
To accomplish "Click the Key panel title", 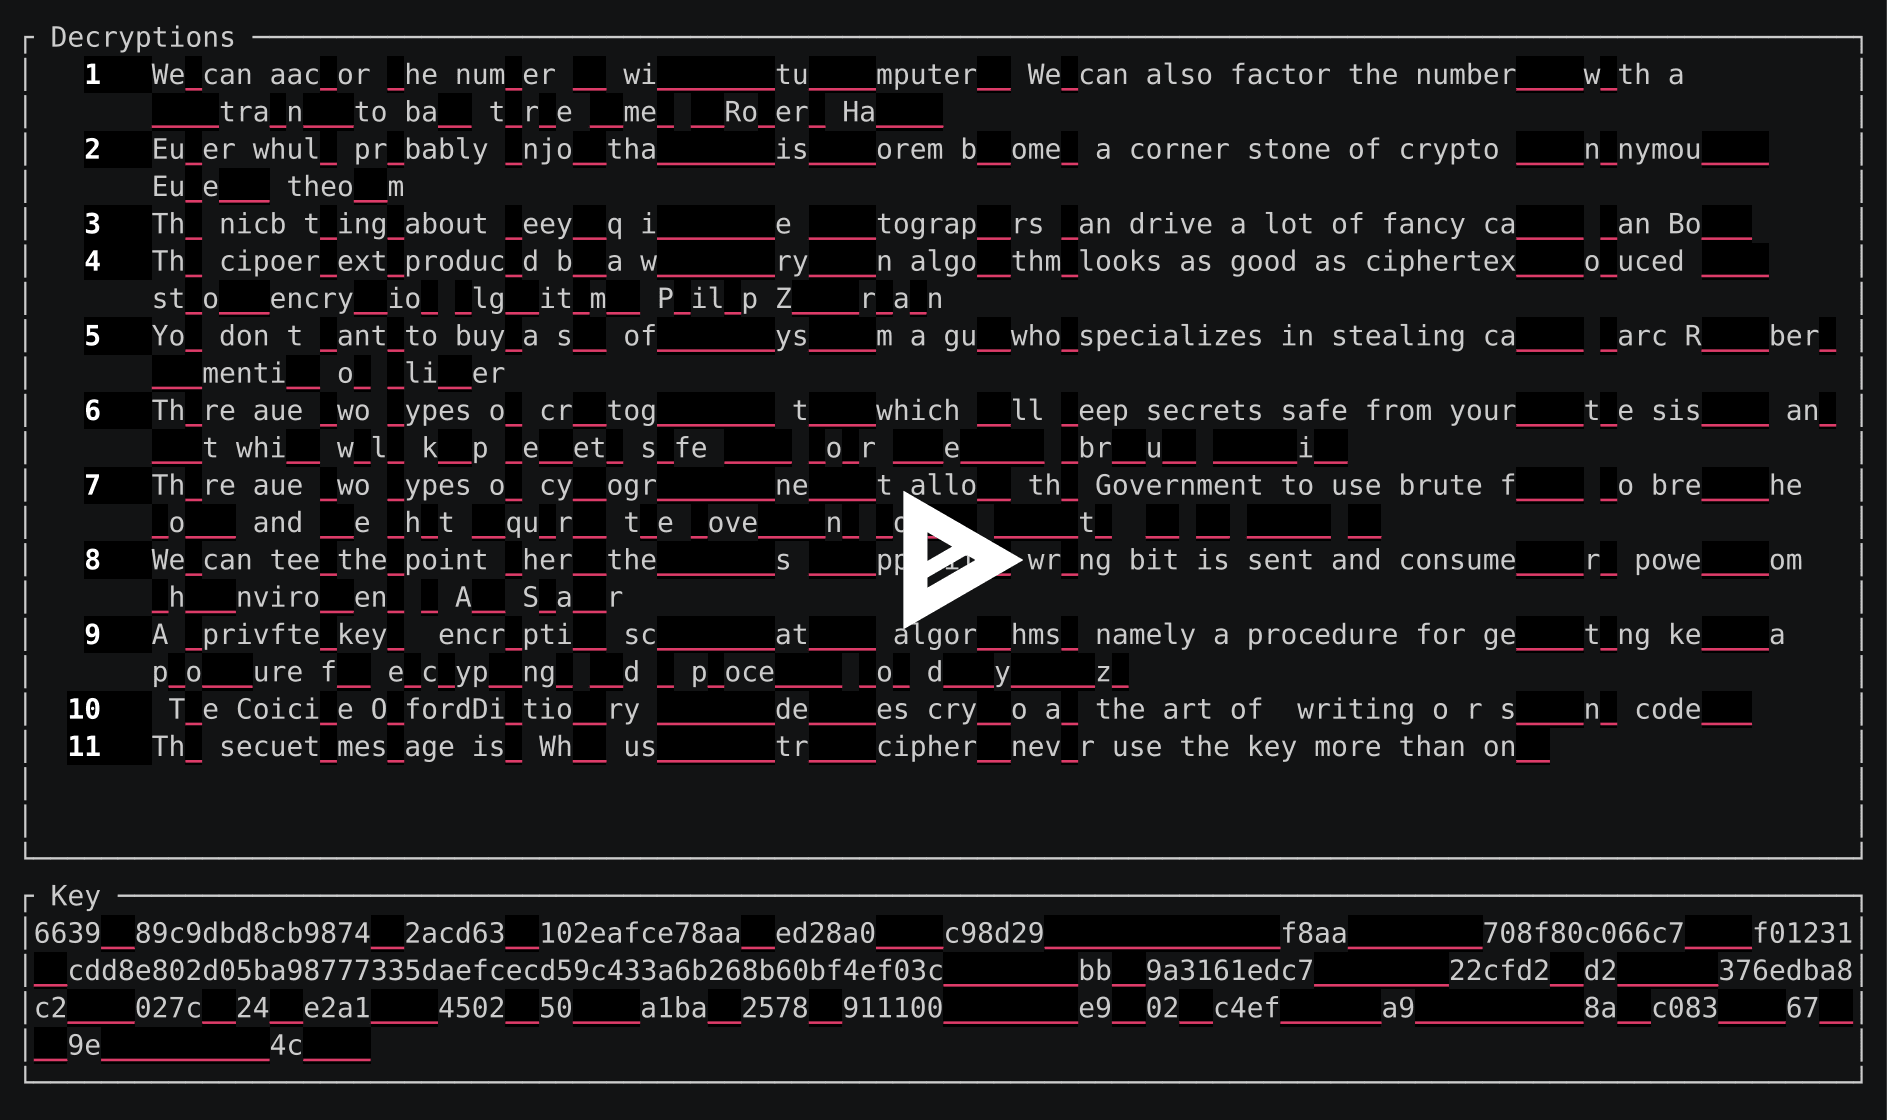I will [75, 896].
